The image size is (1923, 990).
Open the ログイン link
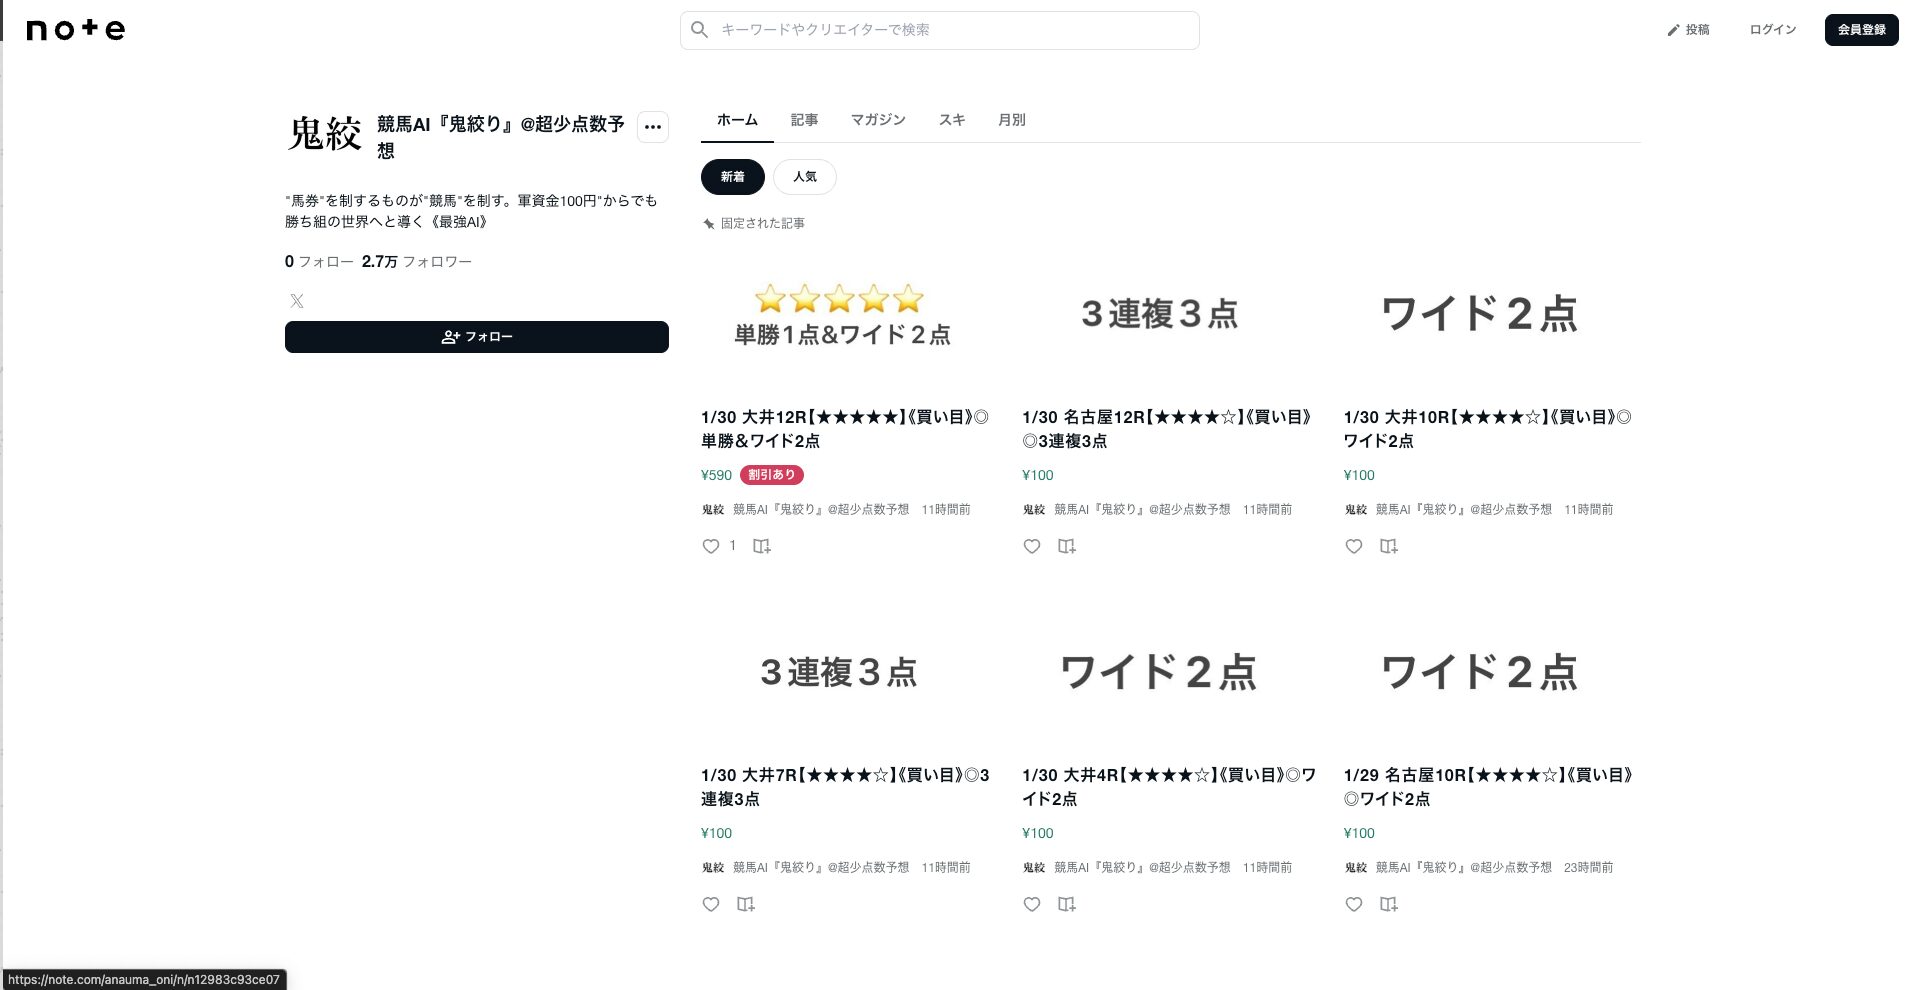[1772, 30]
